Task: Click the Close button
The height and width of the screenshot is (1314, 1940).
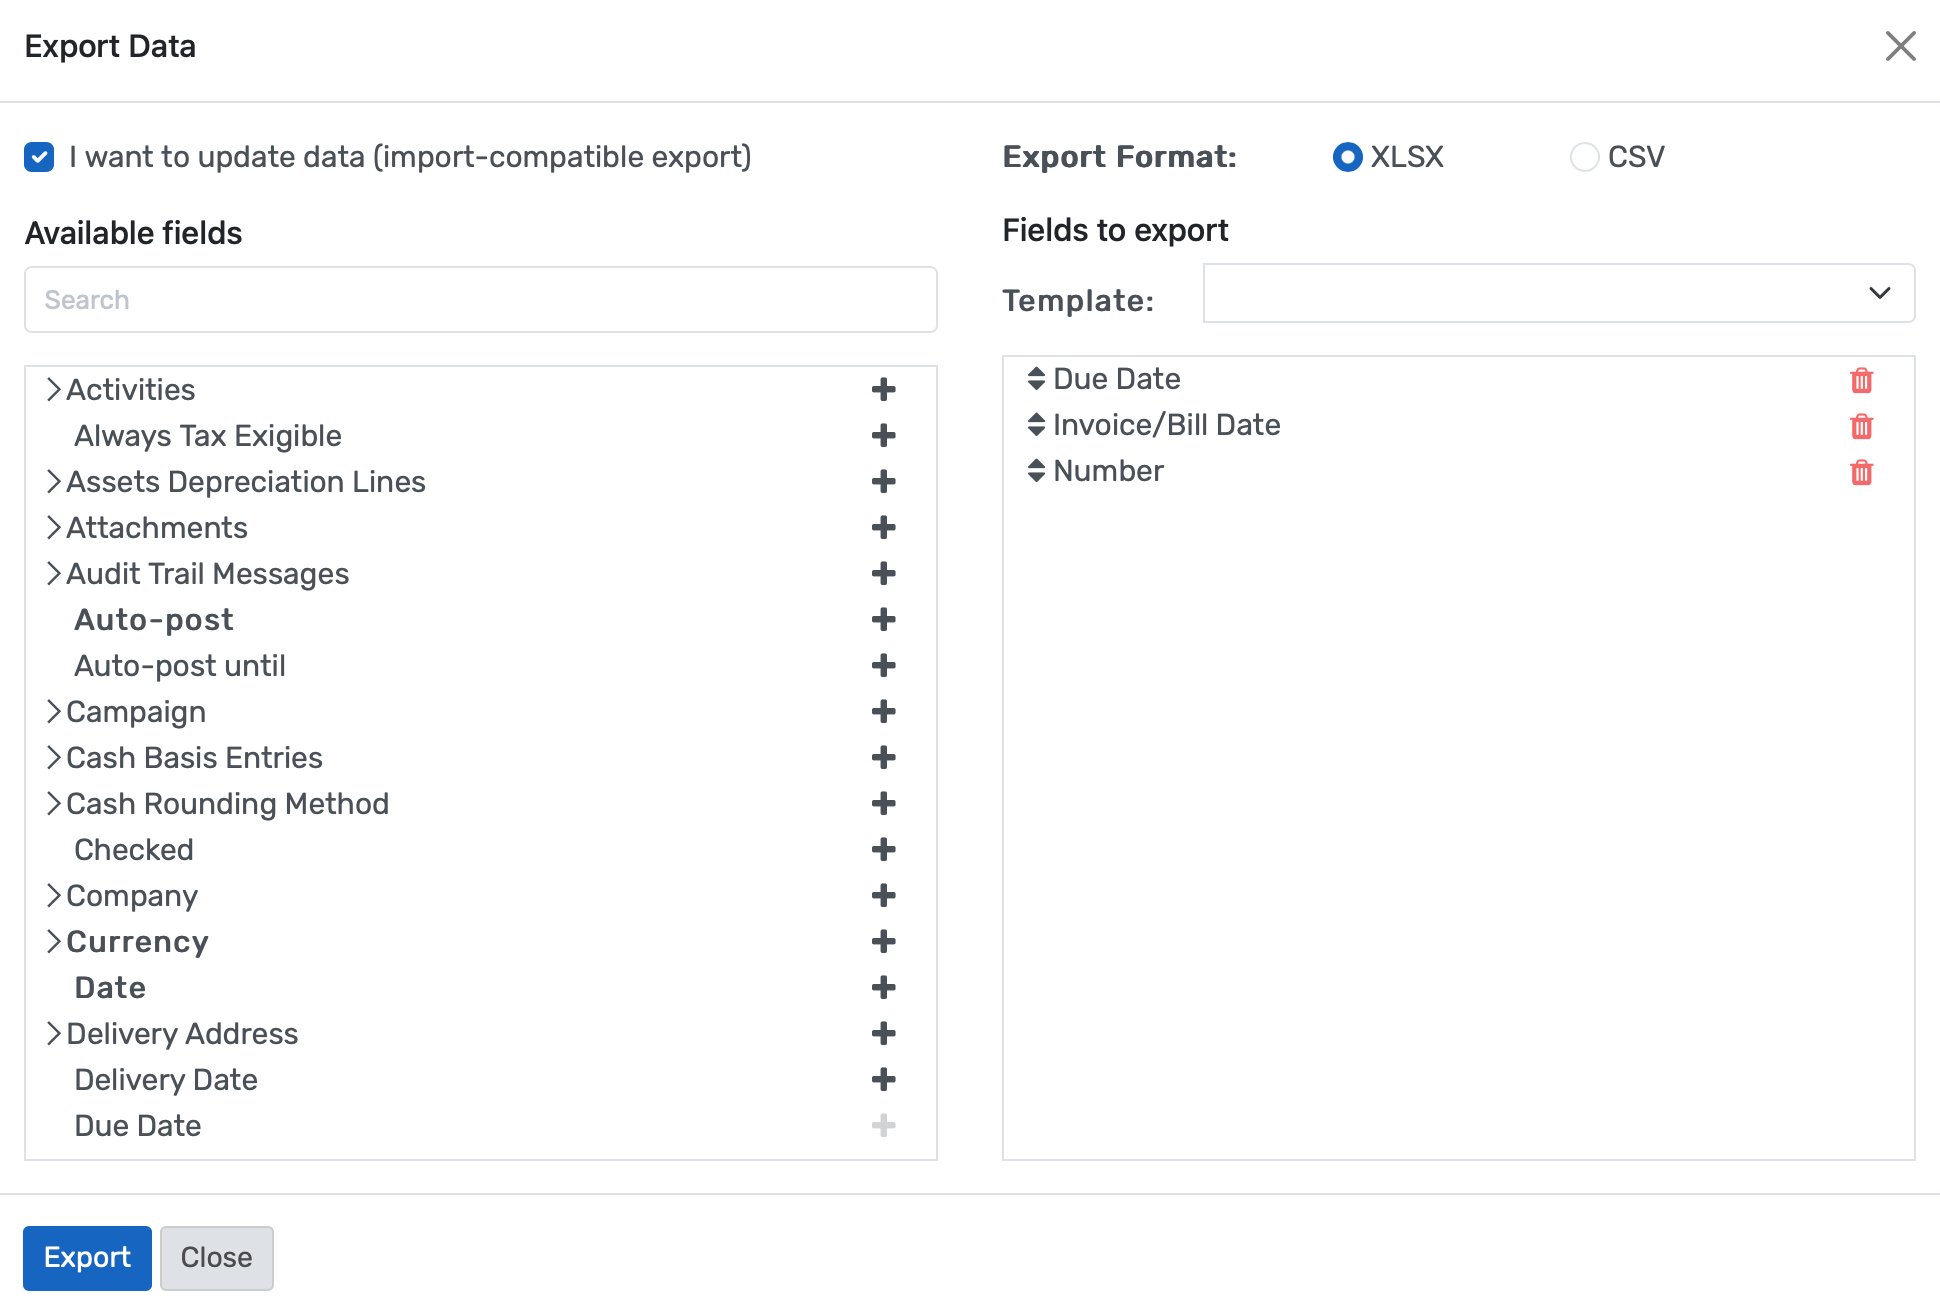Action: 217,1258
